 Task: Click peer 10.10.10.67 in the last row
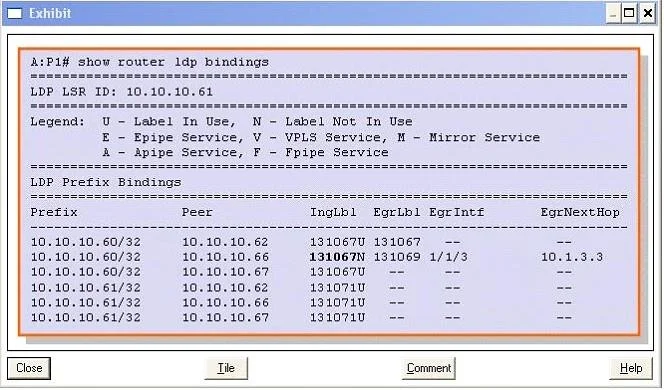[x=225, y=318]
